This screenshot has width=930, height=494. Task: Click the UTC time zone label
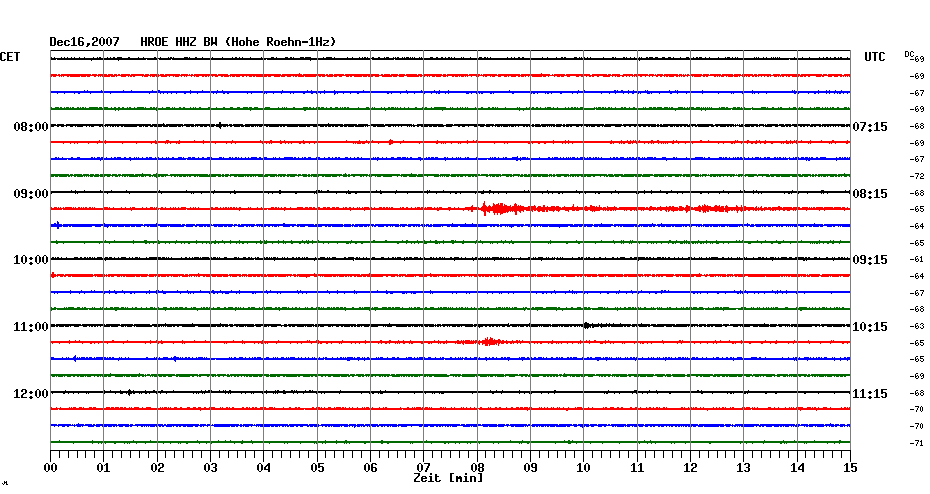pyautogui.click(x=874, y=57)
